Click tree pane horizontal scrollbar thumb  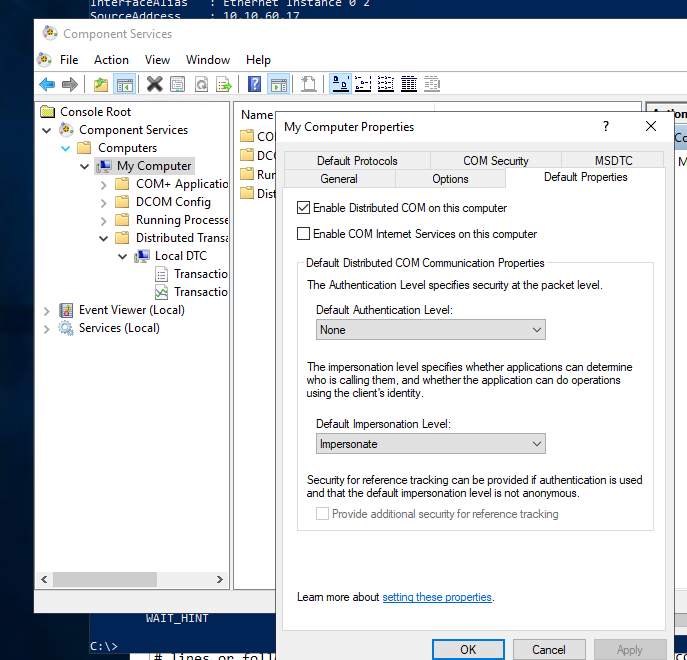click(x=105, y=579)
